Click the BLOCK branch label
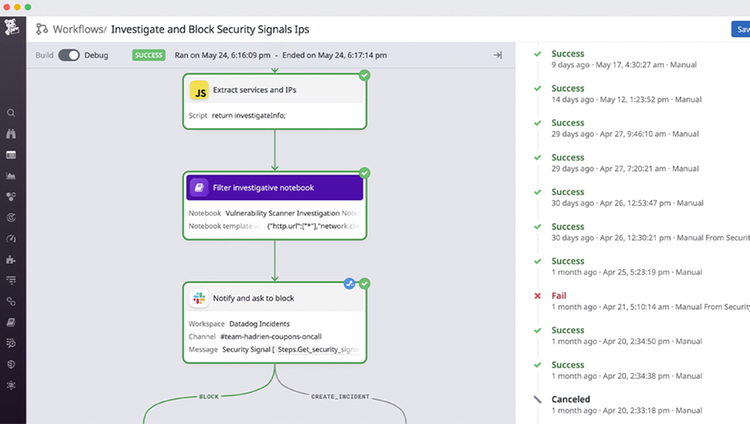Viewport: 750px width, 424px height. pos(209,397)
